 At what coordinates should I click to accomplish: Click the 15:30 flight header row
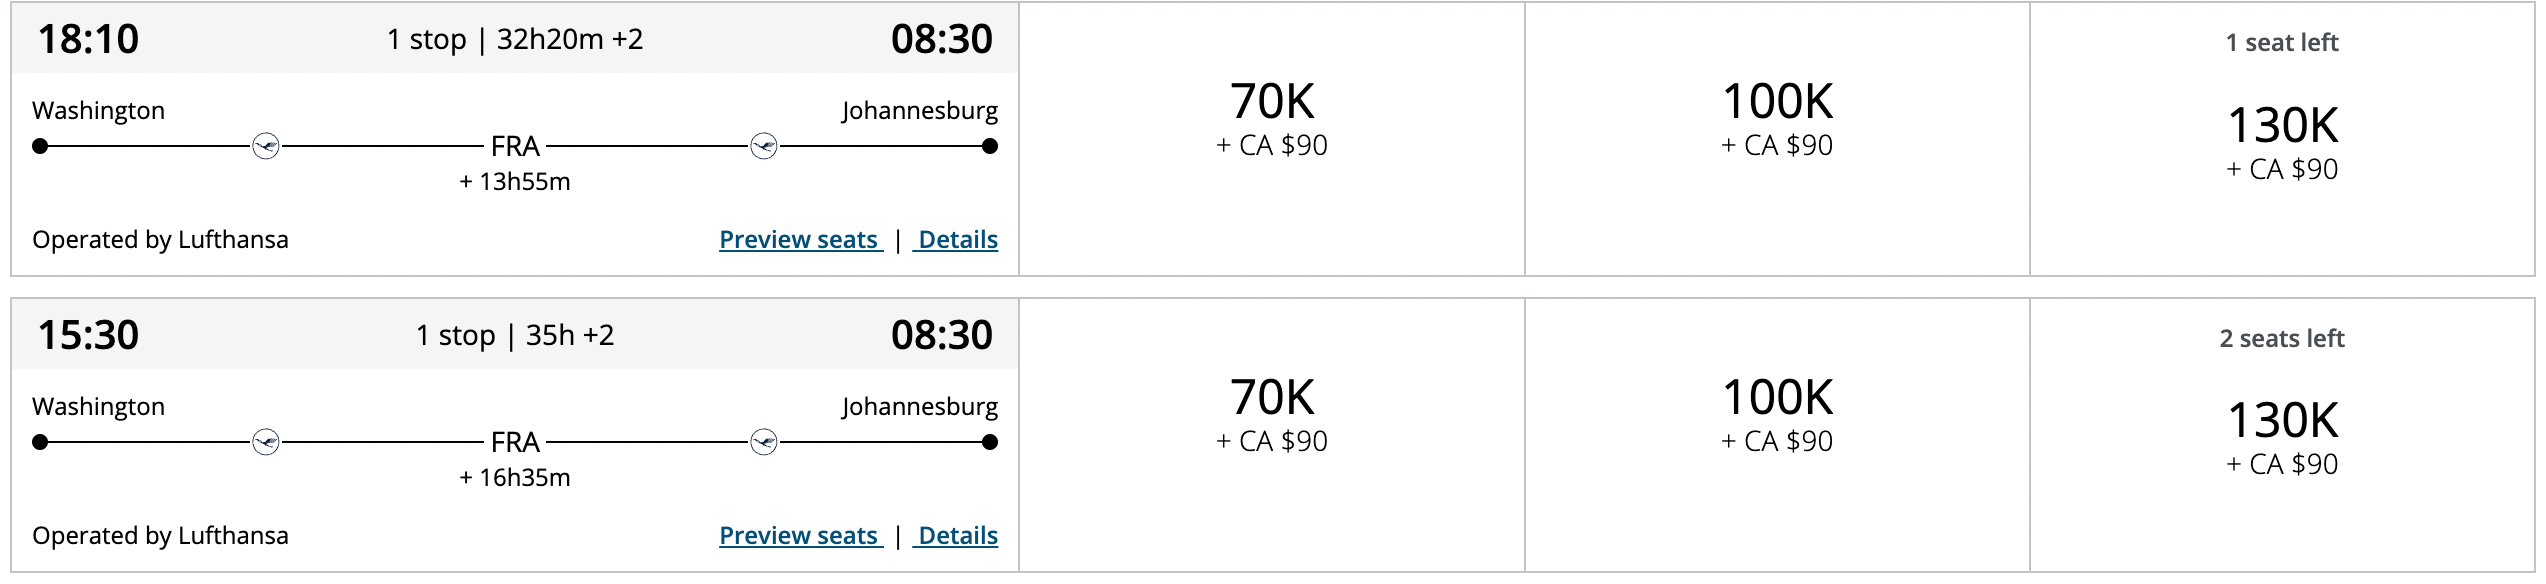tap(515, 335)
